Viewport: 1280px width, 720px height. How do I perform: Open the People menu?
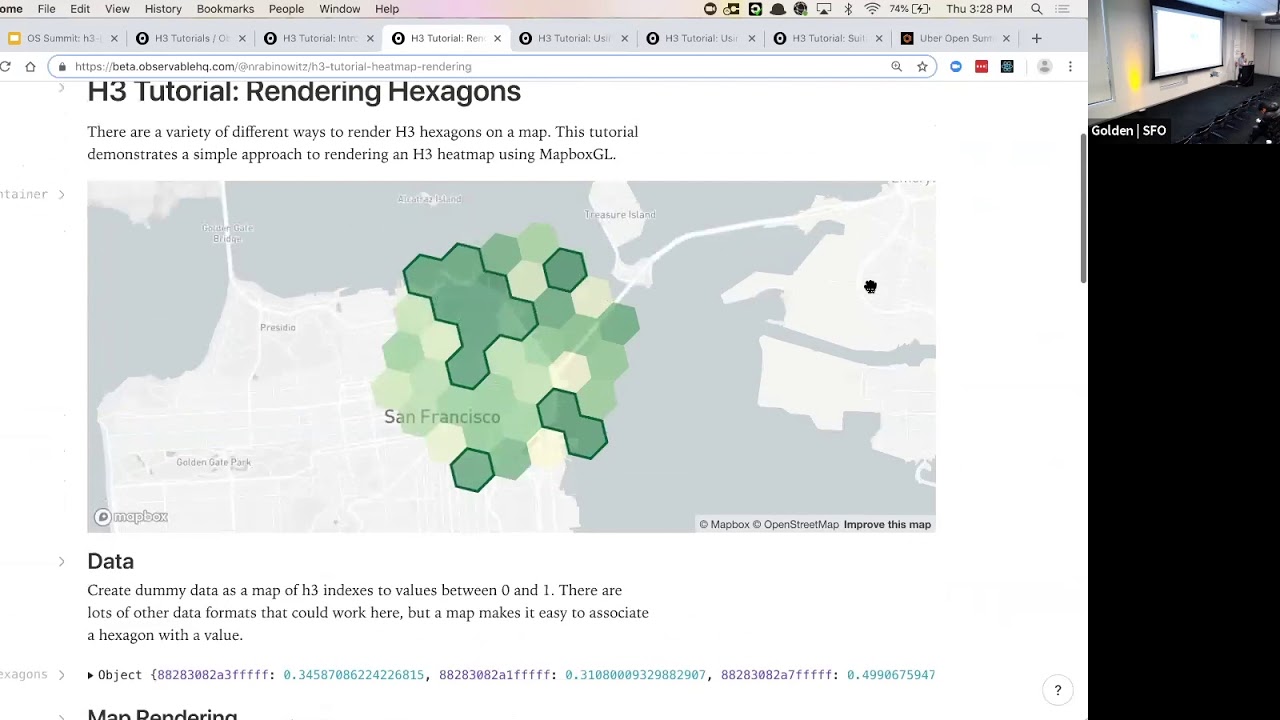[x=286, y=9]
